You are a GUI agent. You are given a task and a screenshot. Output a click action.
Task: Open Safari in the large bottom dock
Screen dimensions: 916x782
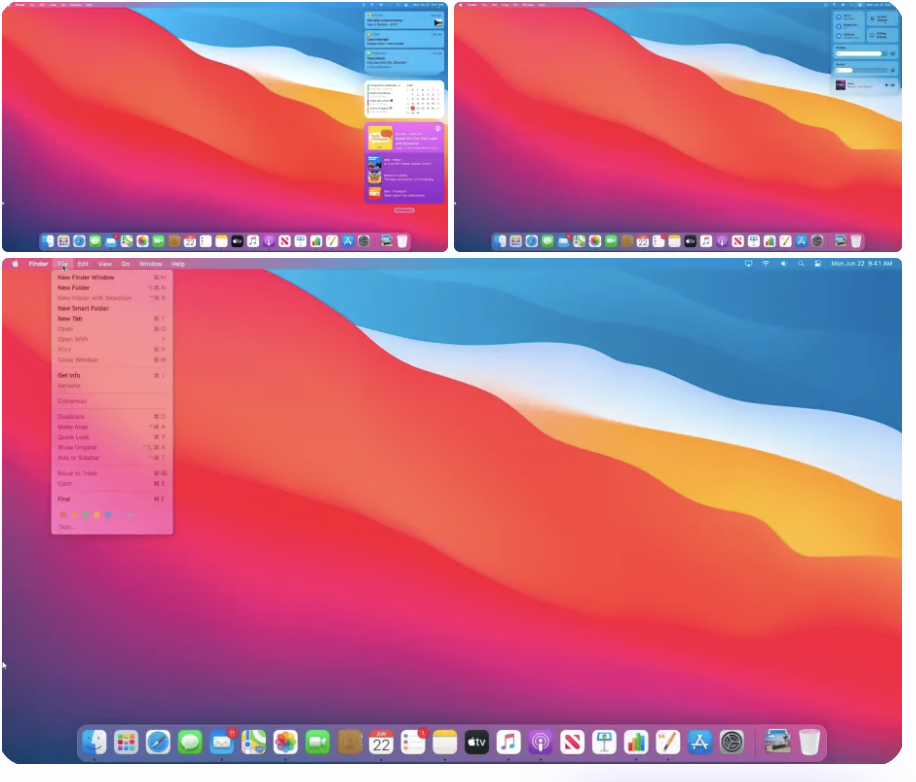pyautogui.click(x=158, y=742)
